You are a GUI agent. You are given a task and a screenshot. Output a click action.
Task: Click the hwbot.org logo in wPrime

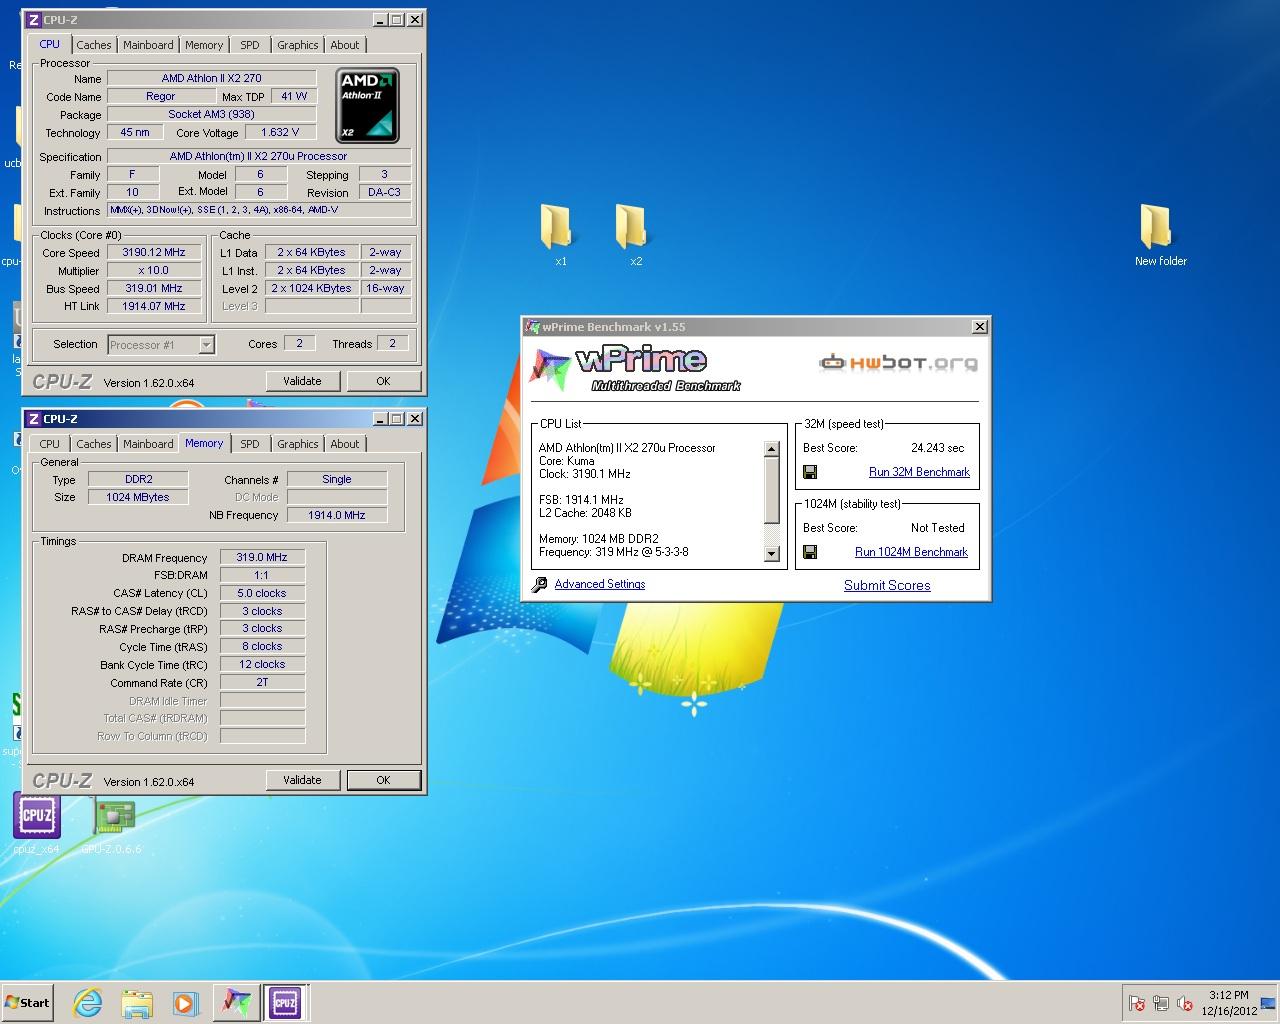click(x=898, y=362)
